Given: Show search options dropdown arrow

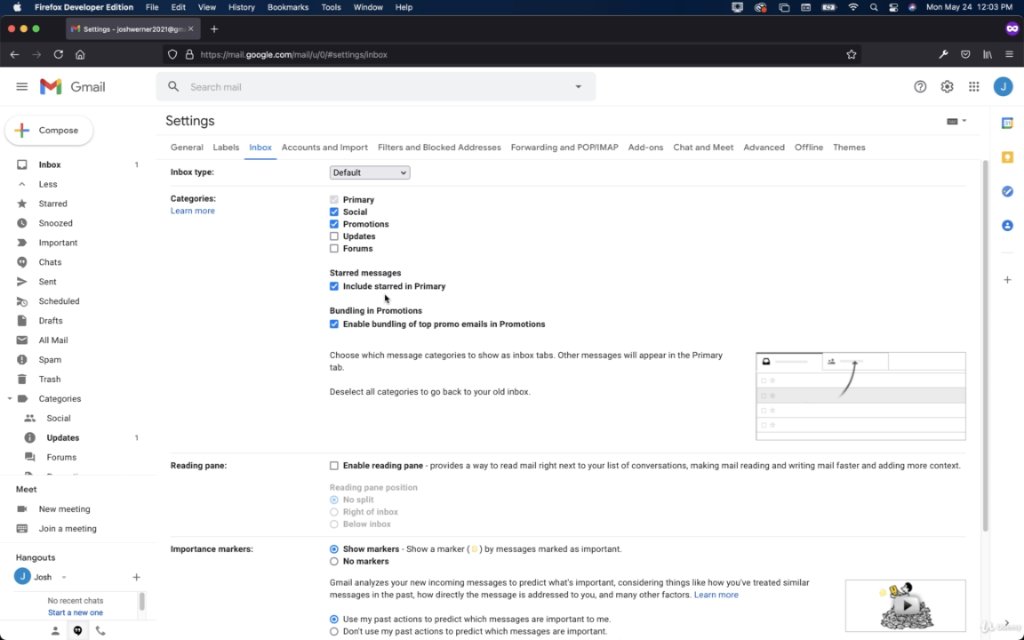Looking at the screenshot, I should 578,86.
